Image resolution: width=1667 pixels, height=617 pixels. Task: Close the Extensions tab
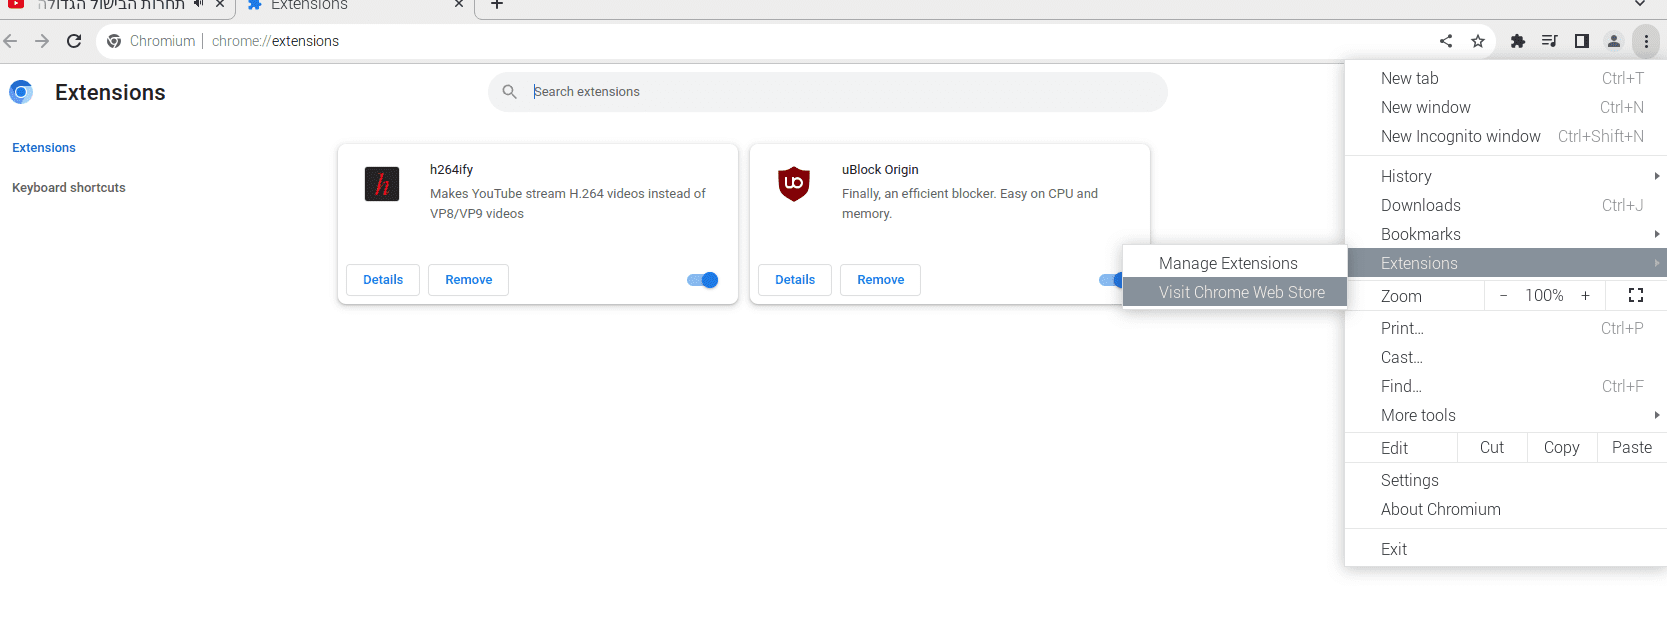(x=459, y=4)
